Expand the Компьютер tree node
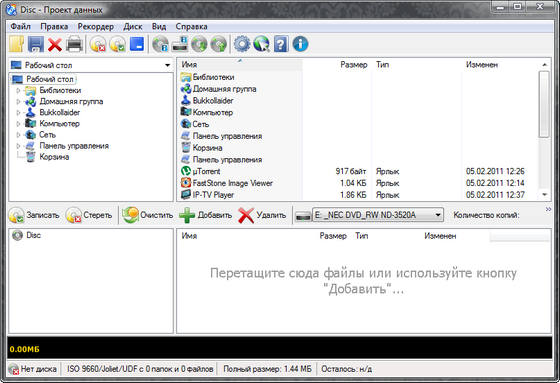This screenshot has height=383, width=560. [x=18, y=124]
